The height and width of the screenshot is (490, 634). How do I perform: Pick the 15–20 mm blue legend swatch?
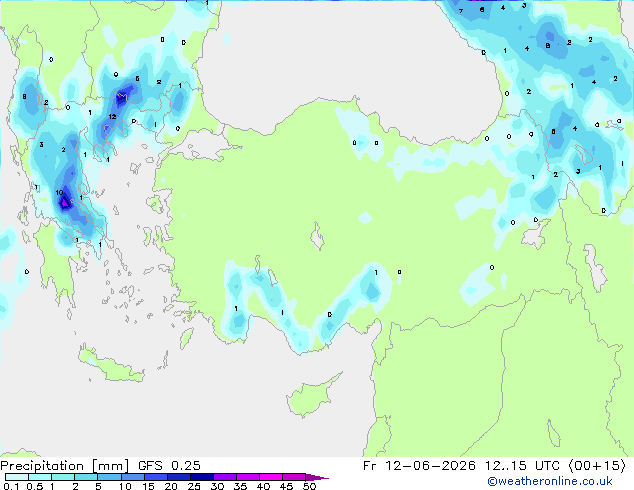tap(156, 477)
